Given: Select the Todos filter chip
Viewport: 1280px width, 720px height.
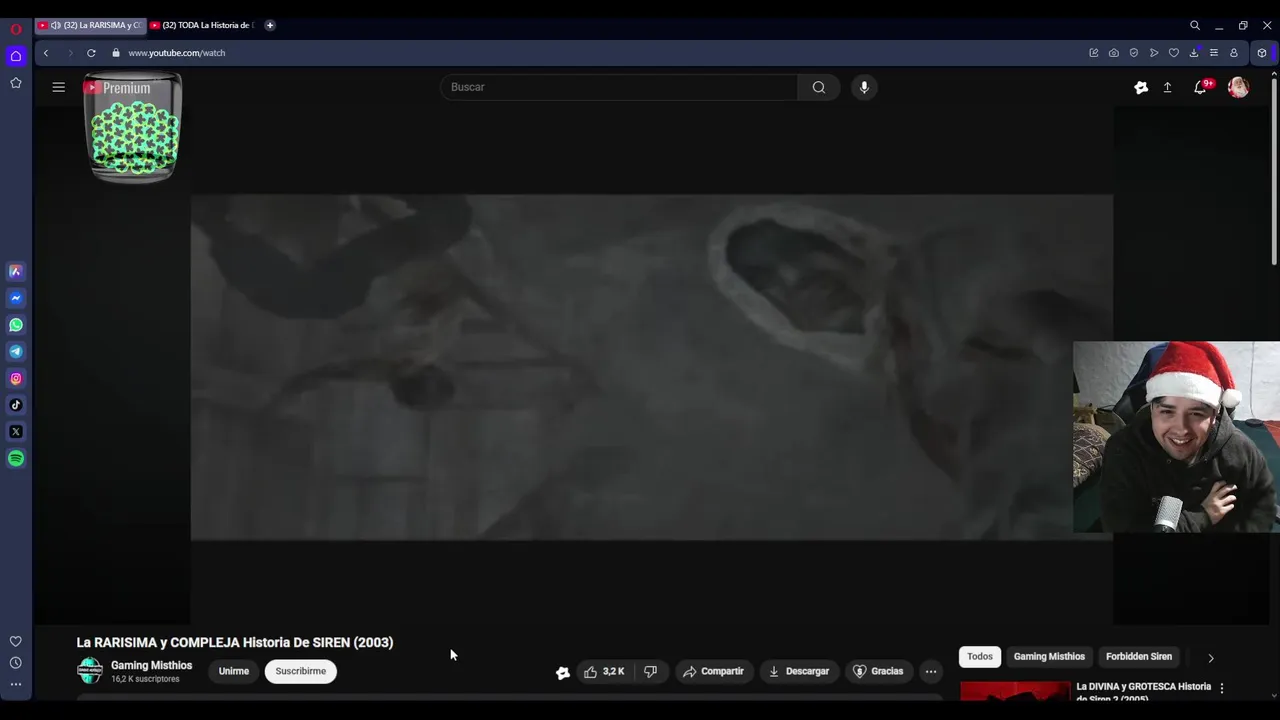Looking at the screenshot, I should [x=980, y=657].
